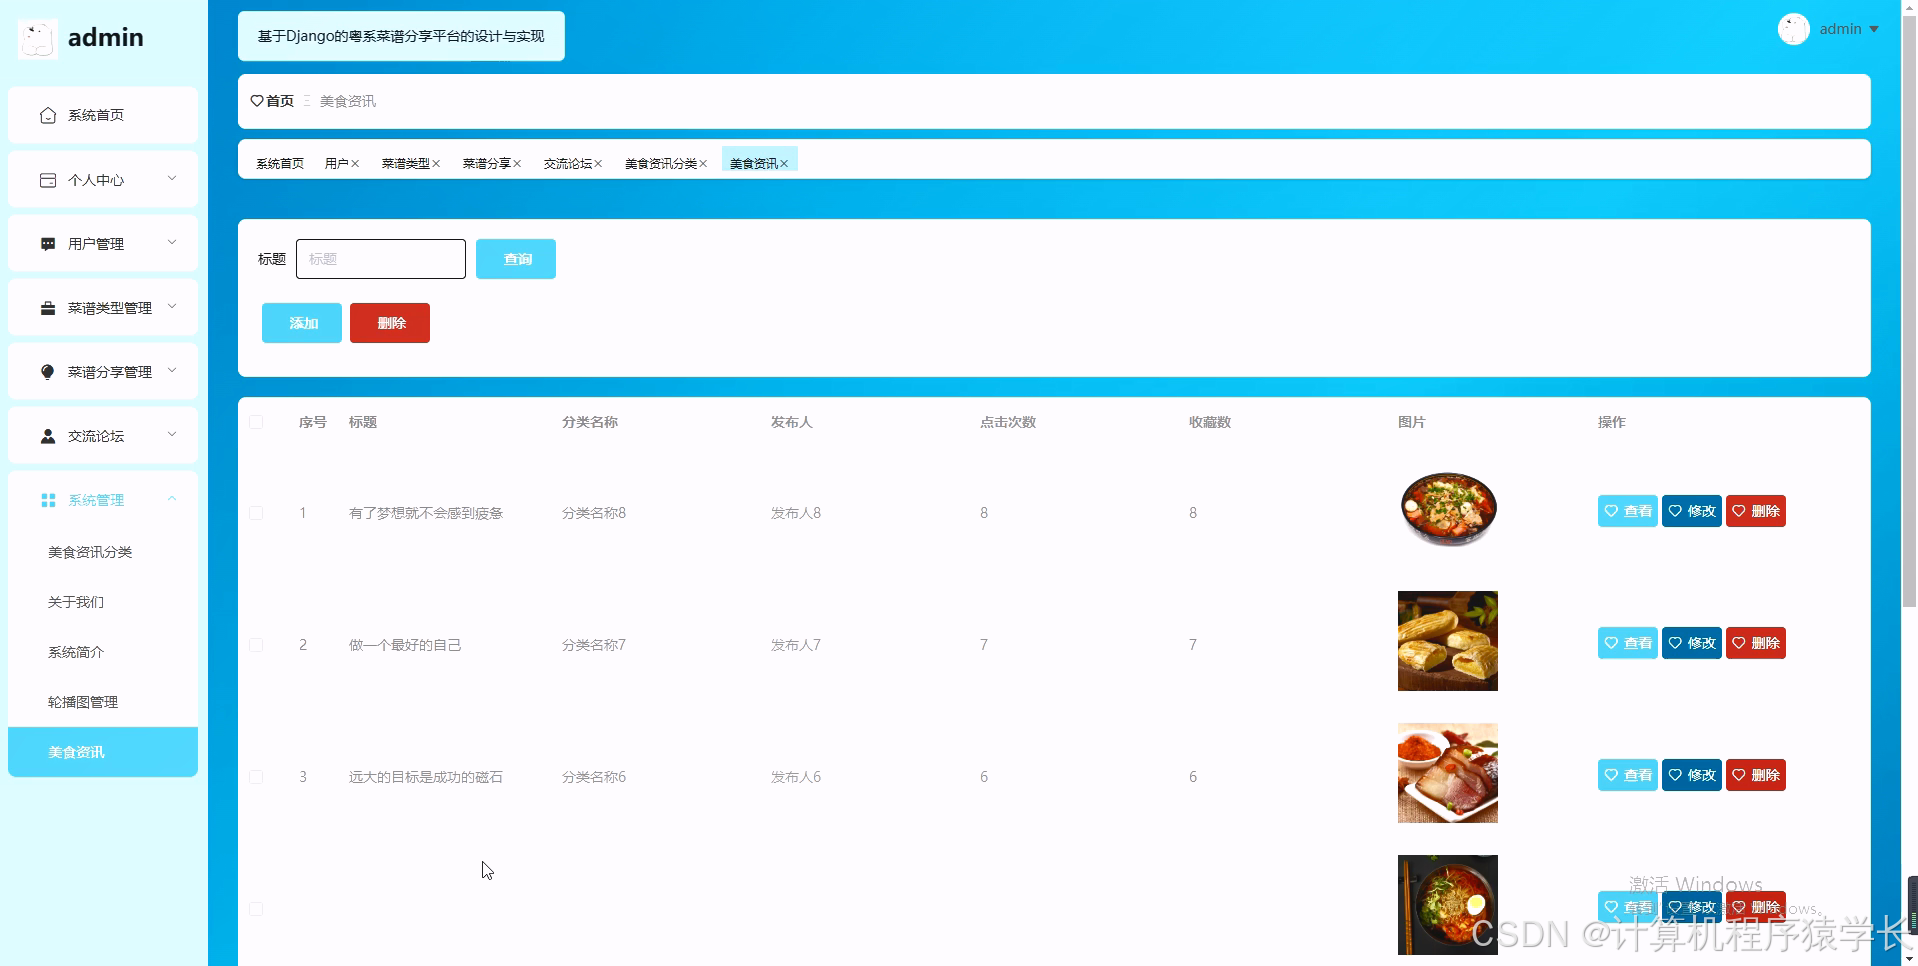Select the header checkbox for all rows
The height and width of the screenshot is (966, 1918).
(256, 422)
